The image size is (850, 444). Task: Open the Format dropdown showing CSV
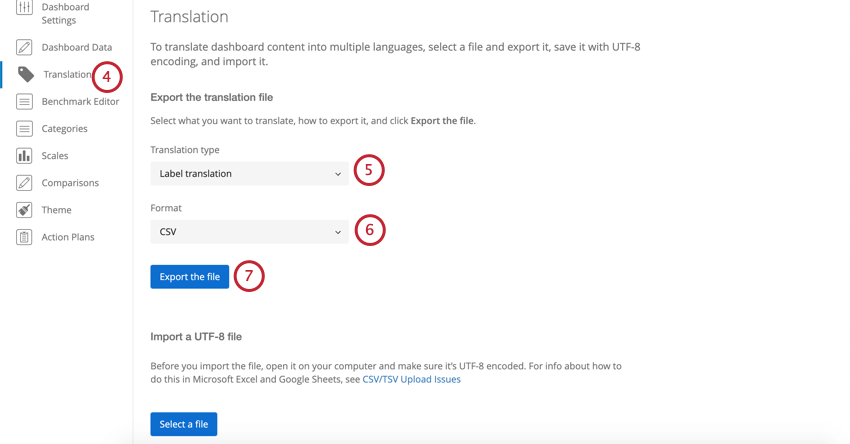249,232
